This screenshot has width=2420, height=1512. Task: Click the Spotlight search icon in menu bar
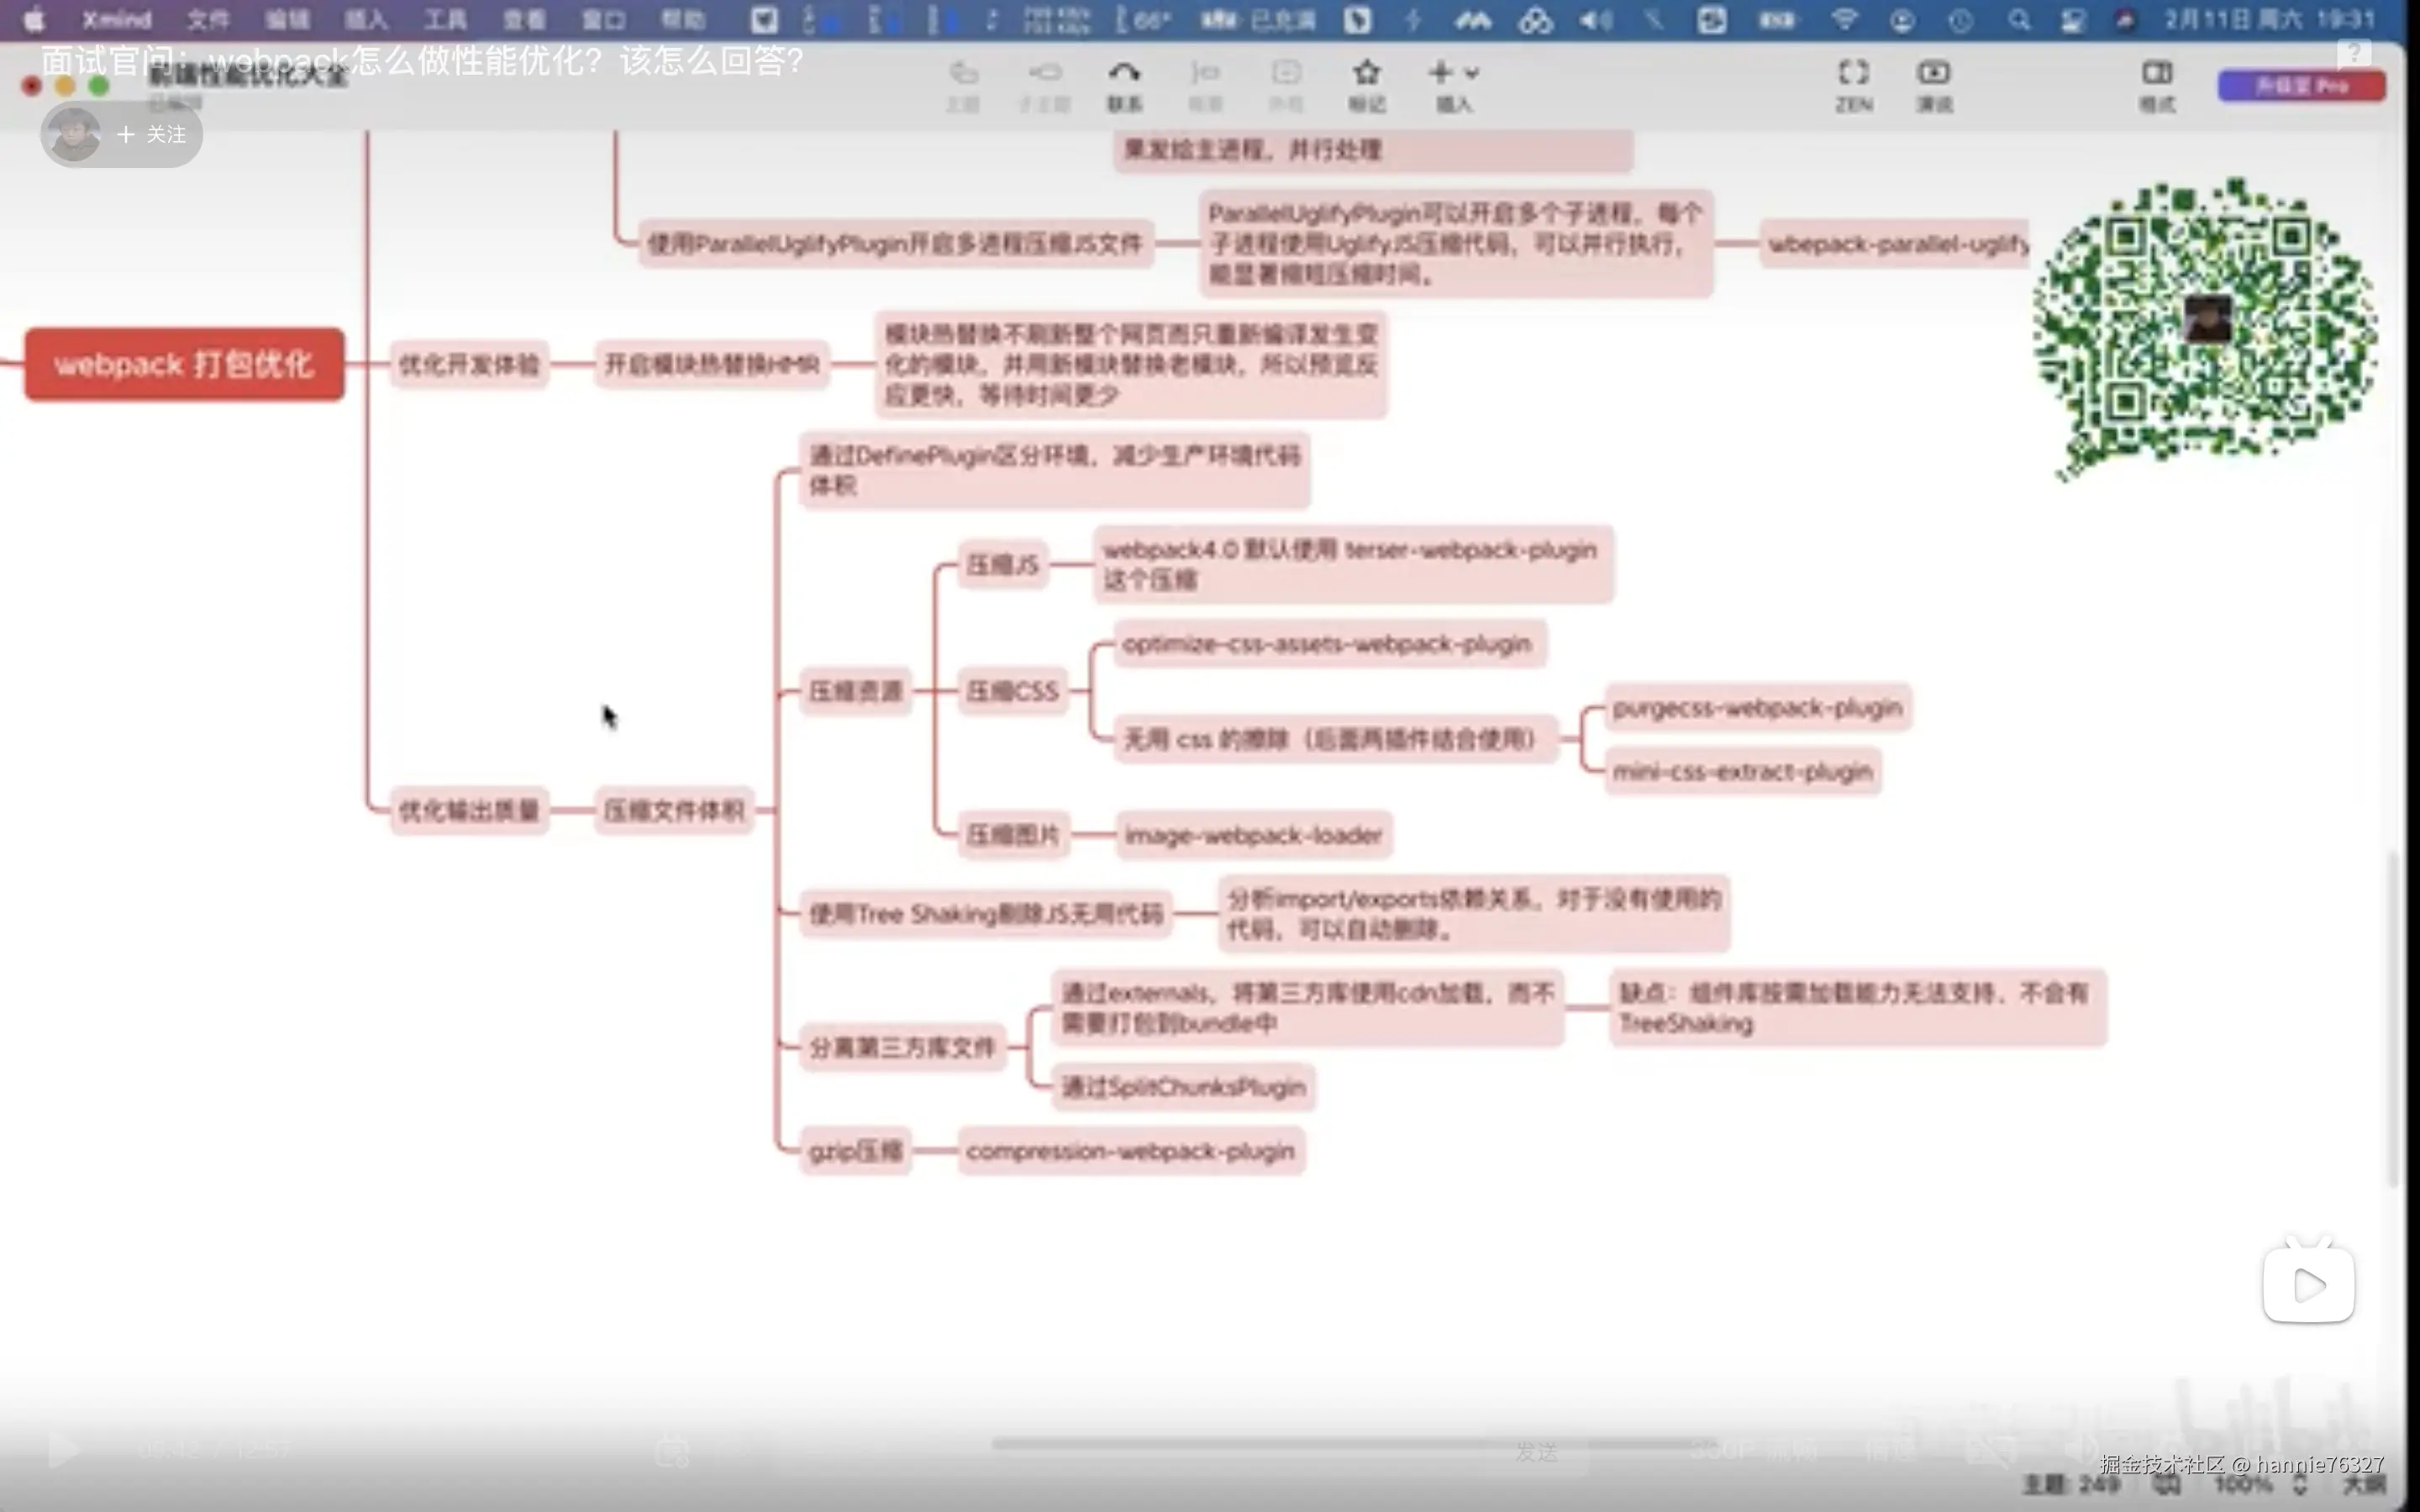[x=2019, y=20]
